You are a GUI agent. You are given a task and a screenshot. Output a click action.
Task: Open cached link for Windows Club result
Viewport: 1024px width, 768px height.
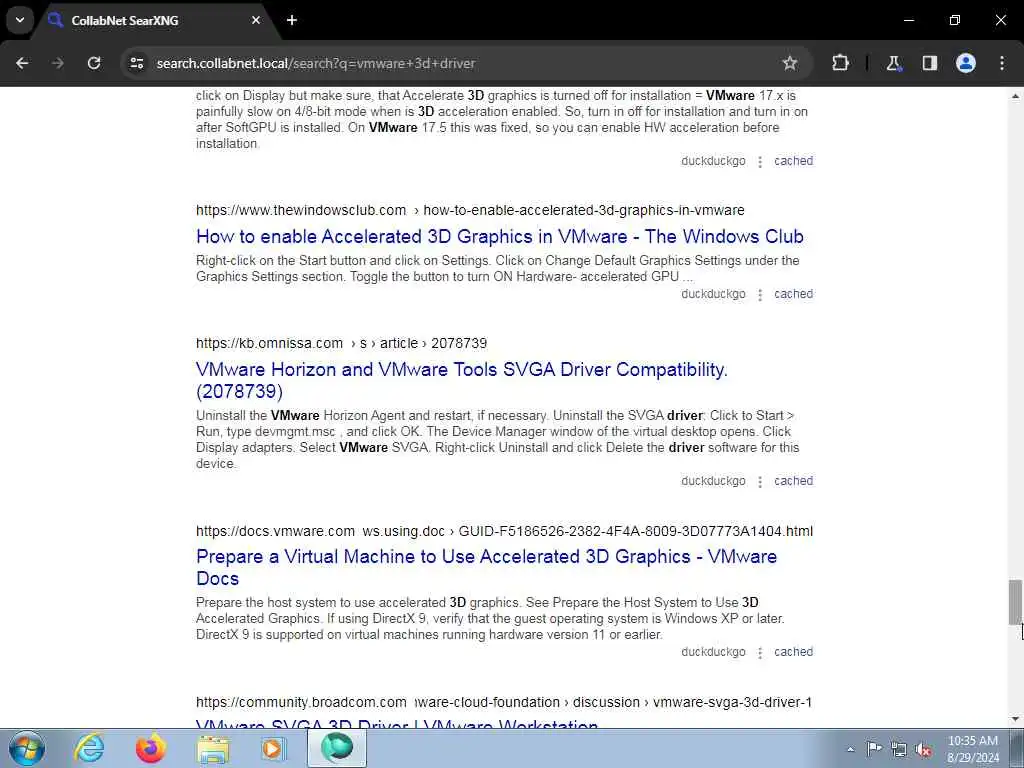793,295
